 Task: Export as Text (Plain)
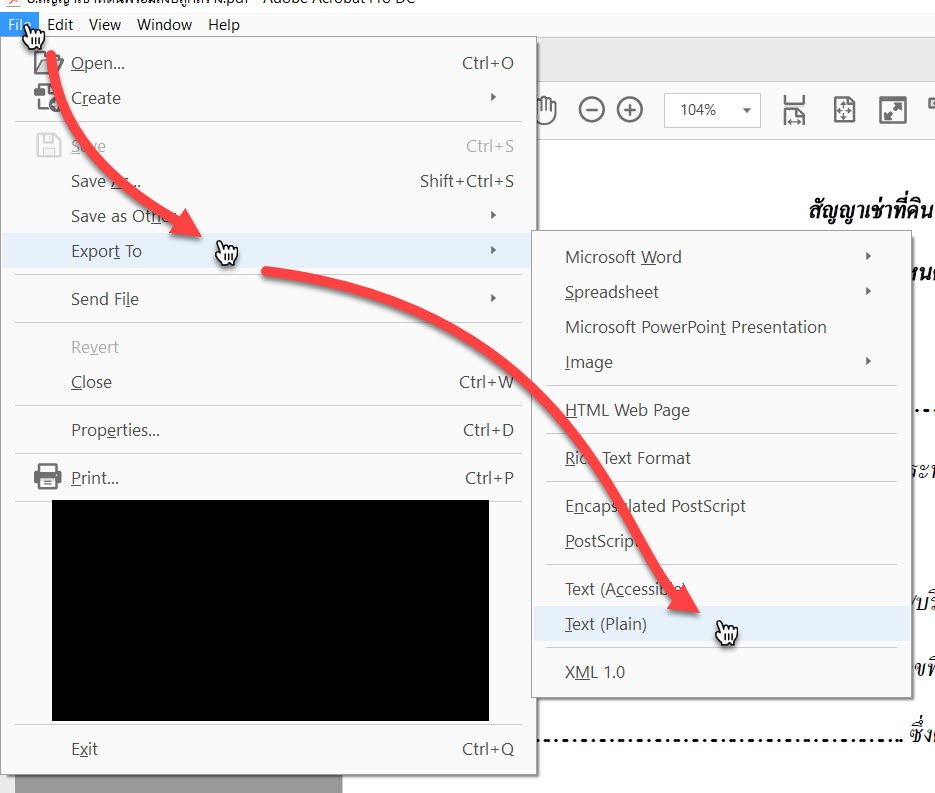722,624
